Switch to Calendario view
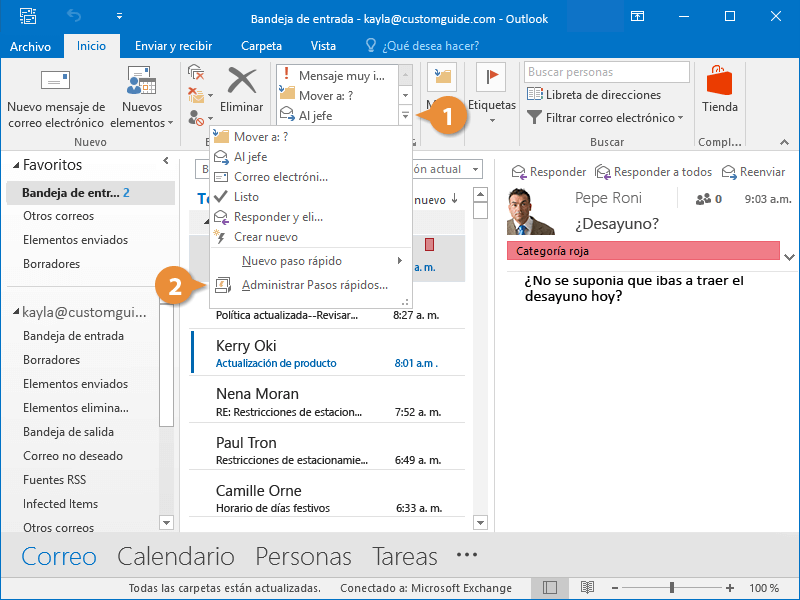 [175, 557]
